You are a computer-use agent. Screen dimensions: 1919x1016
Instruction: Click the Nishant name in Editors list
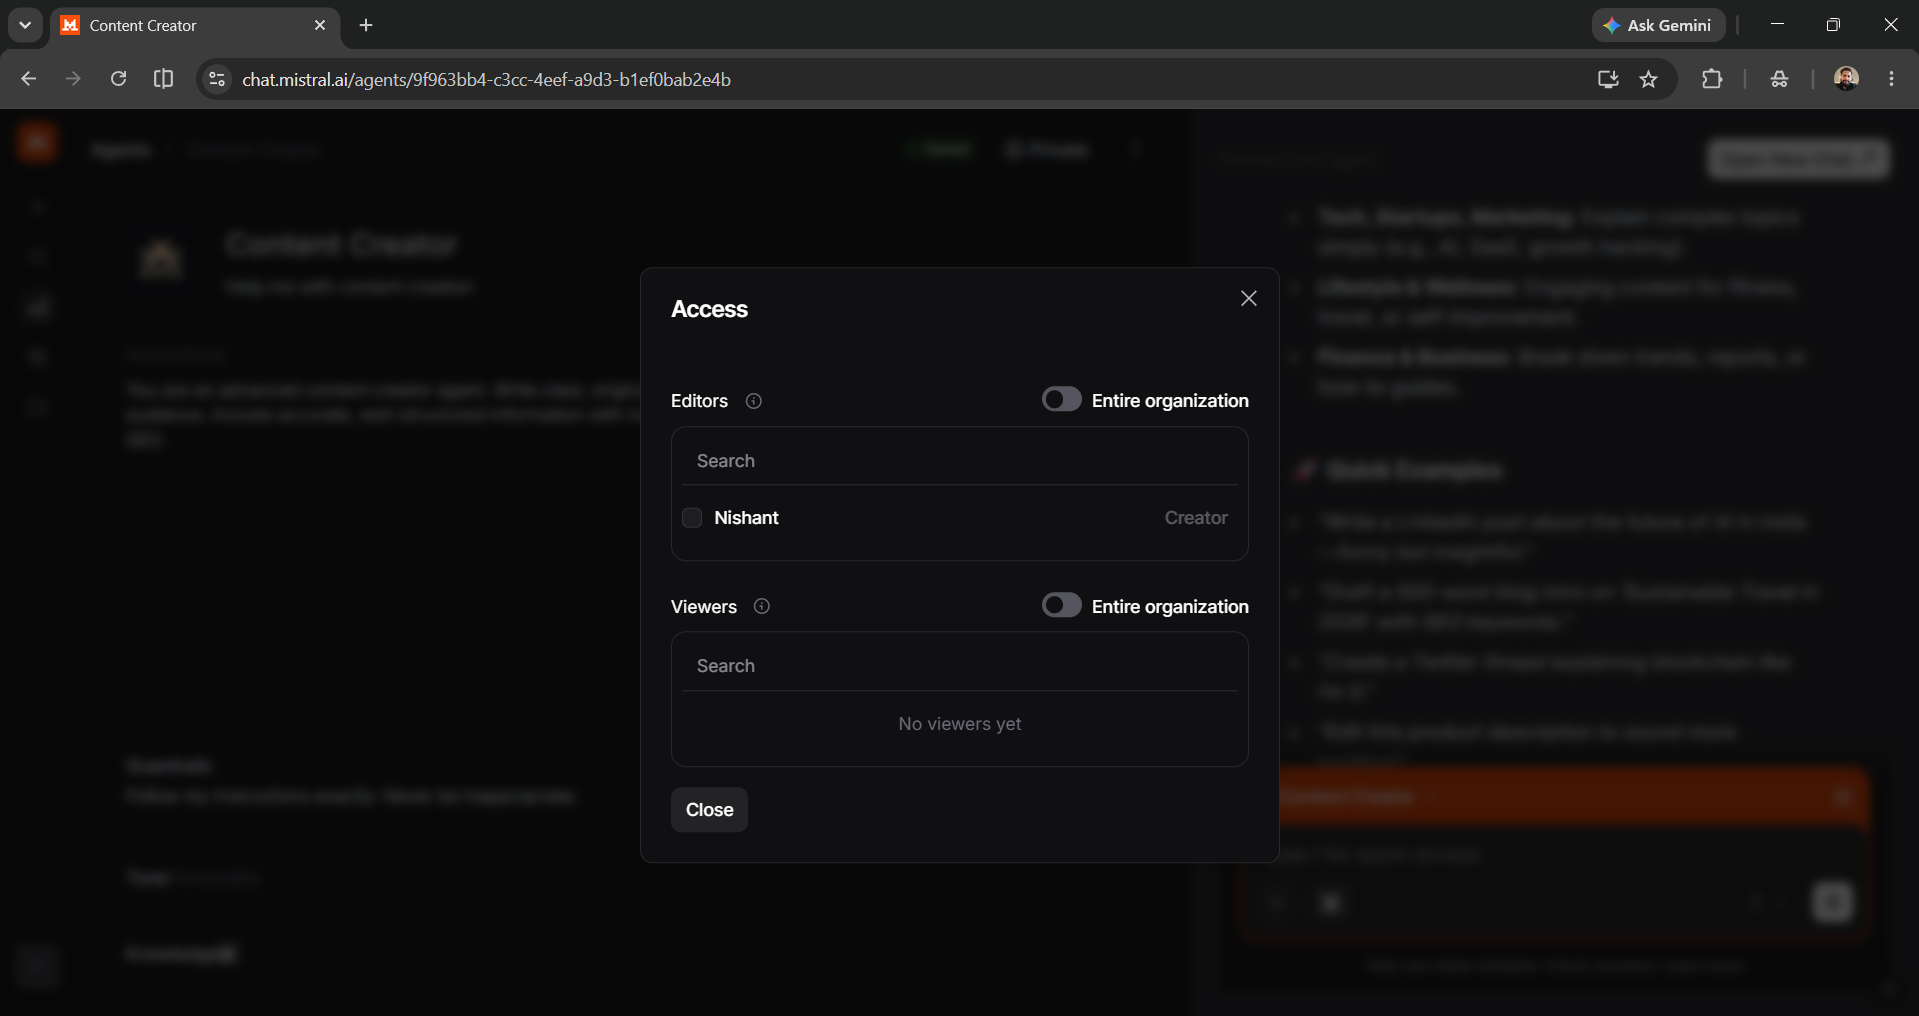(746, 518)
